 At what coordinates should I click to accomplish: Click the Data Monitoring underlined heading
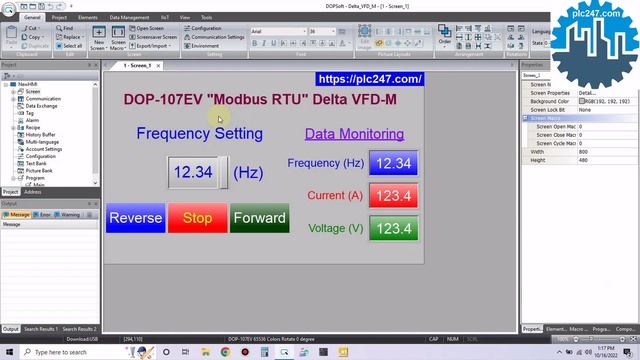354,134
